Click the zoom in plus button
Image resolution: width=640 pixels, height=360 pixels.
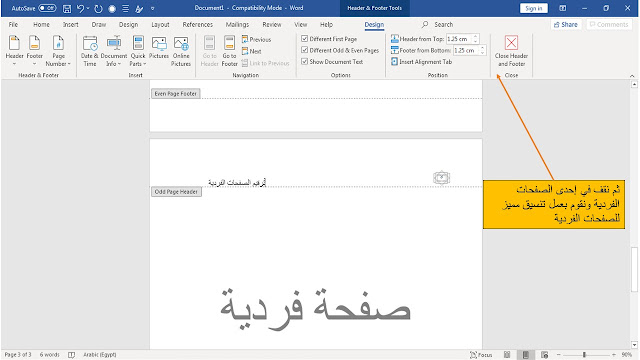pyautogui.click(x=613, y=355)
